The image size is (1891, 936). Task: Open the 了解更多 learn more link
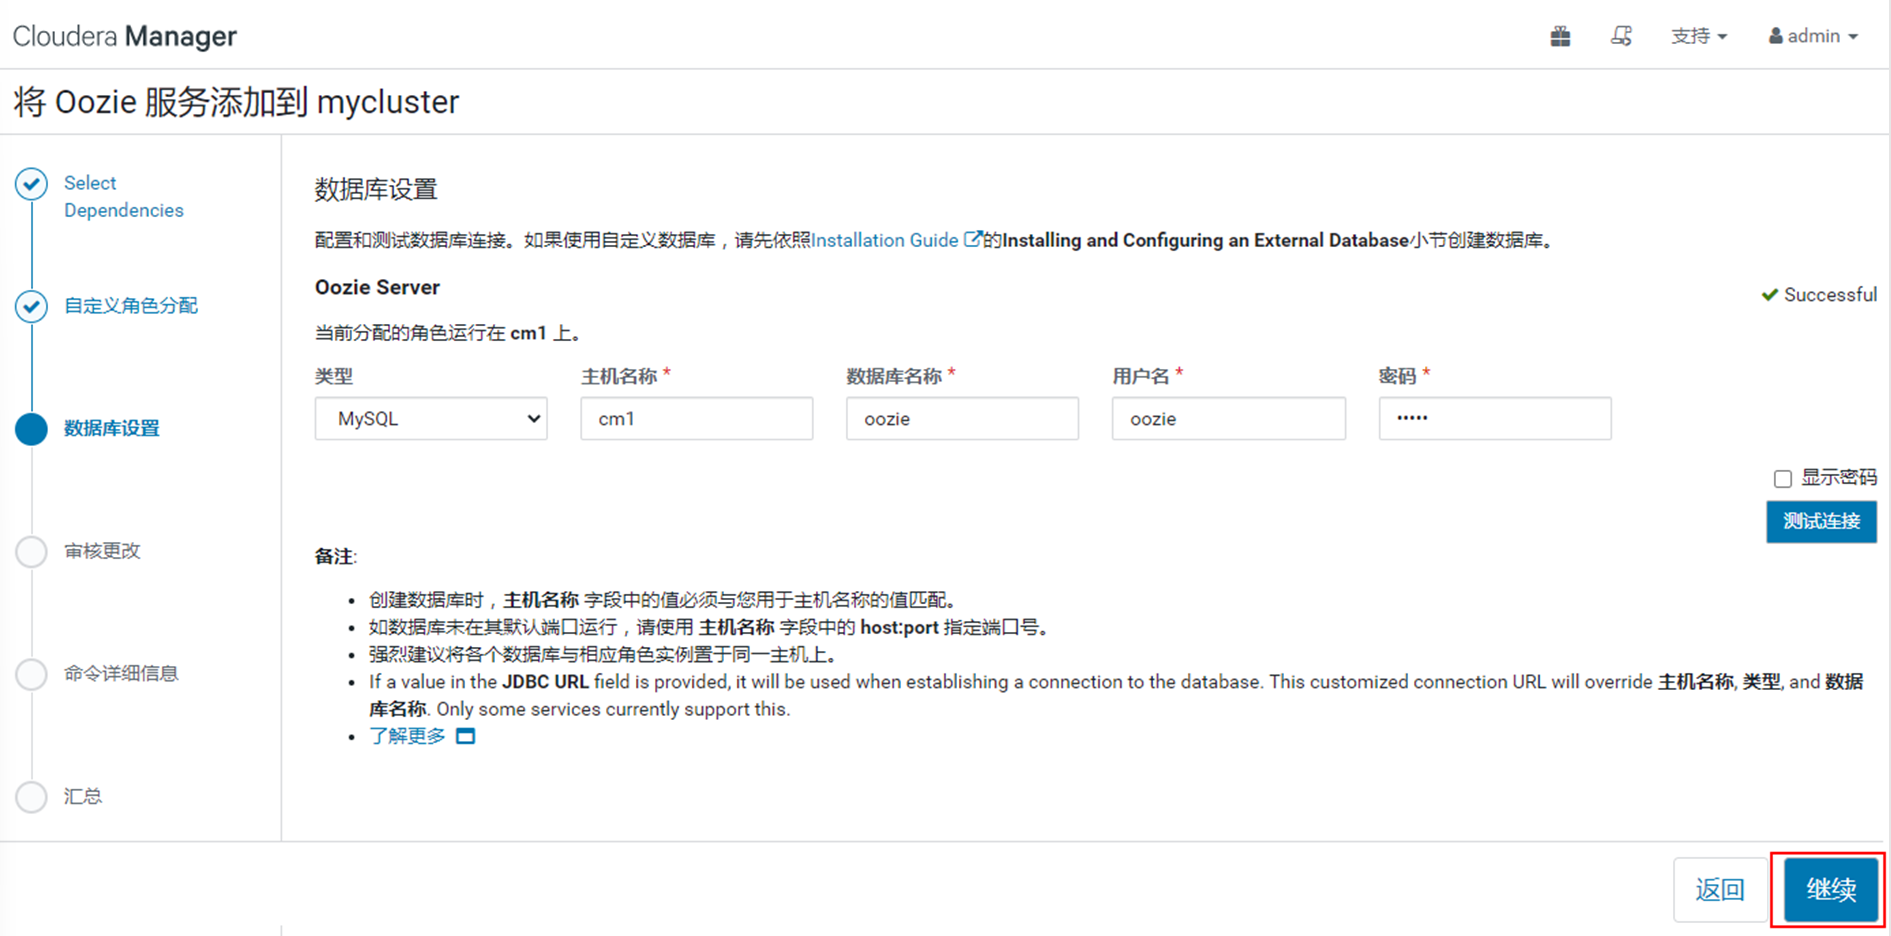pyautogui.click(x=407, y=737)
